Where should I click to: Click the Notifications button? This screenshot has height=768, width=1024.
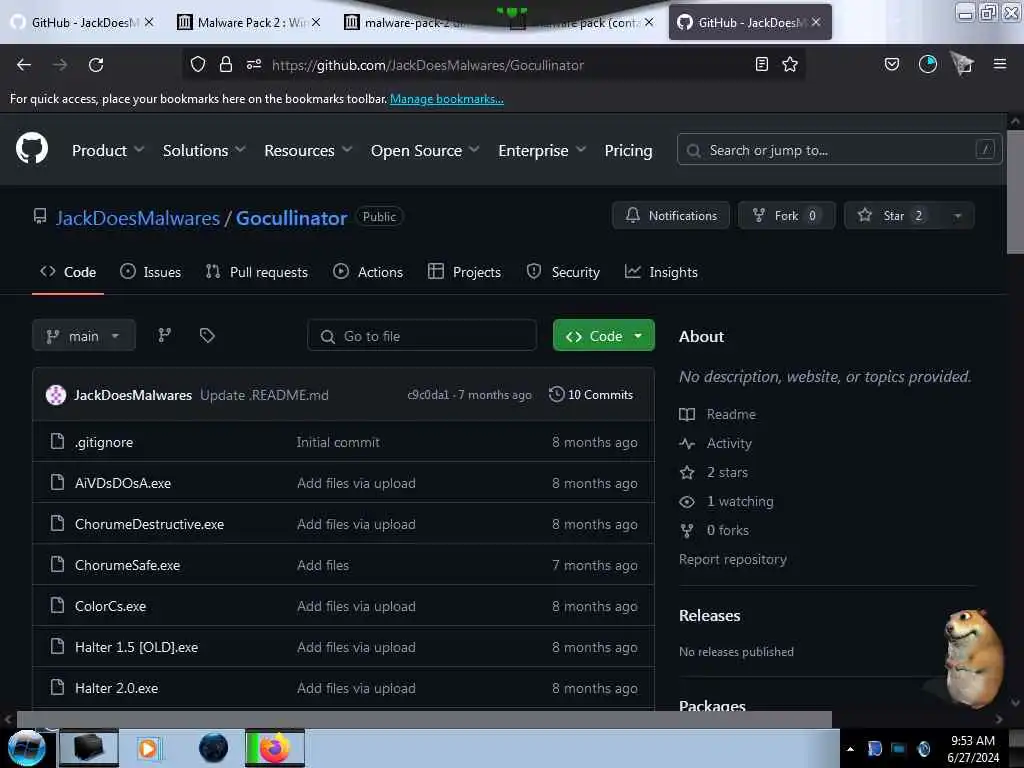(x=671, y=216)
